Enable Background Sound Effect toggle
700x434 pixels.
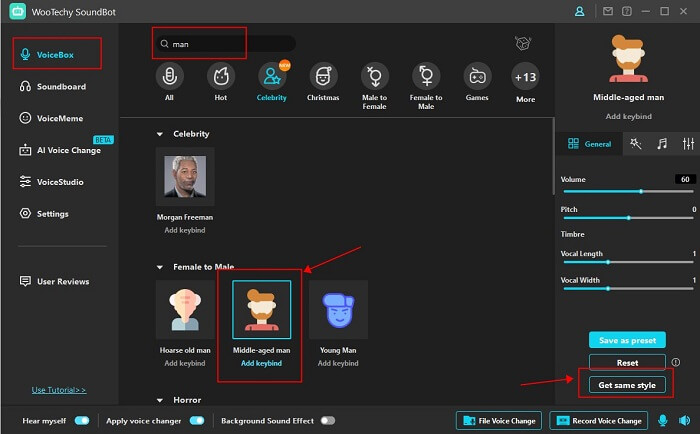coord(327,421)
